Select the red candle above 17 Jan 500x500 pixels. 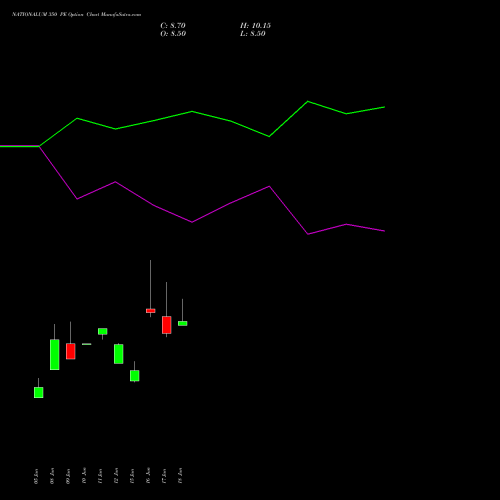point(166,325)
